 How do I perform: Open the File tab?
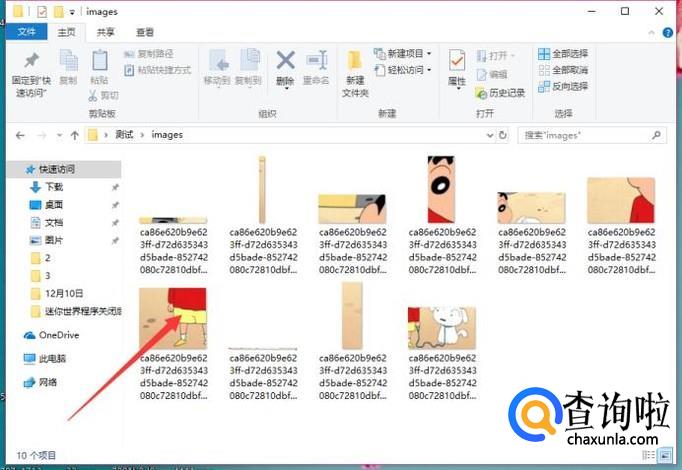coord(27,32)
